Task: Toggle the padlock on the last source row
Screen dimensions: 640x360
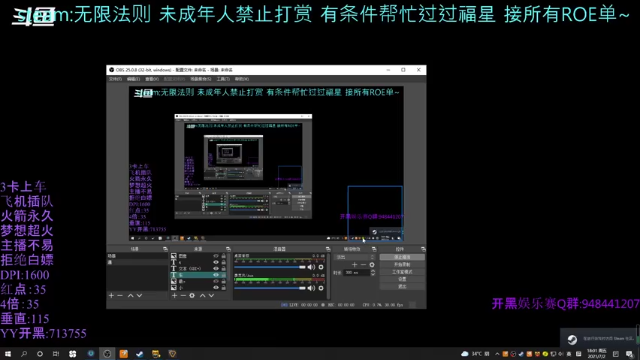Action: [x=223, y=288]
